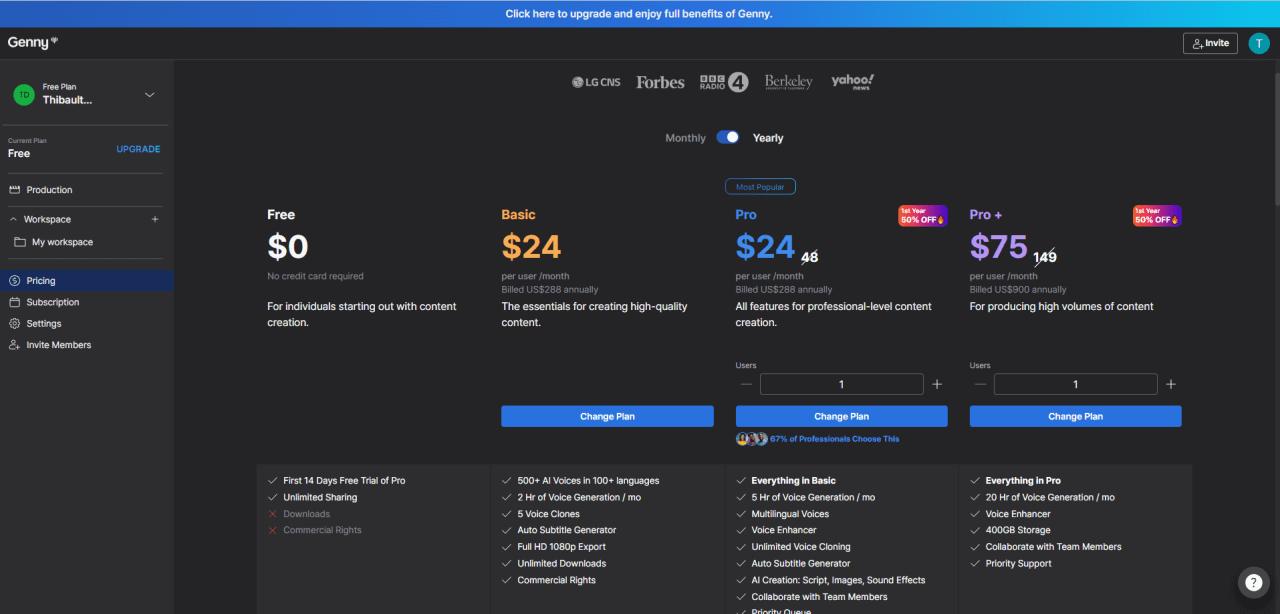Click '67% of Professionals Choose This' text
This screenshot has height=614, width=1280.
pos(834,439)
